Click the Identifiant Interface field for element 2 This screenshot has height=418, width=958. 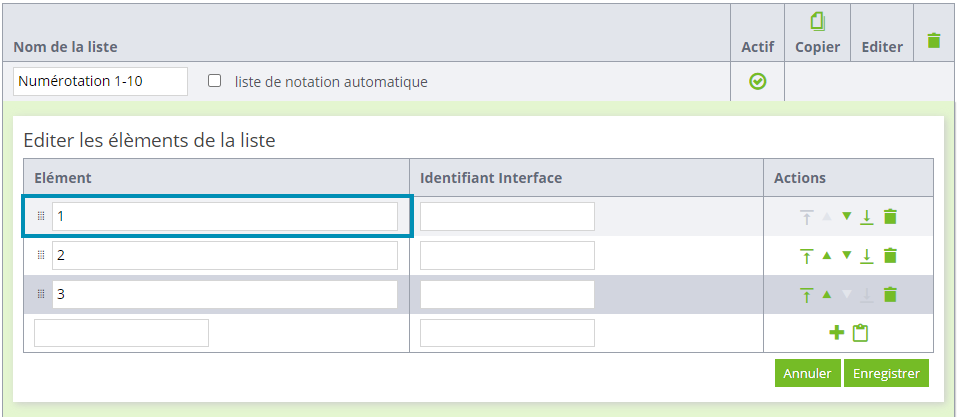coord(507,255)
